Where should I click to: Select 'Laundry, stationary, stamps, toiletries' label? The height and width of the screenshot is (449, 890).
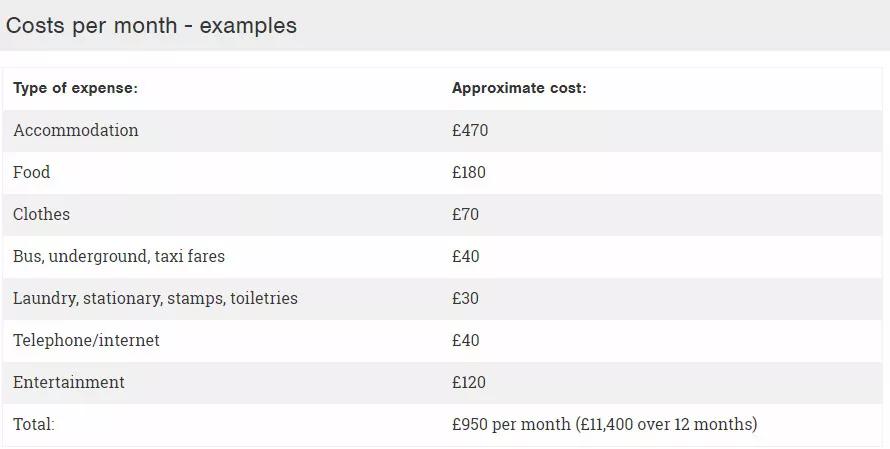click(x=155, y=298)
